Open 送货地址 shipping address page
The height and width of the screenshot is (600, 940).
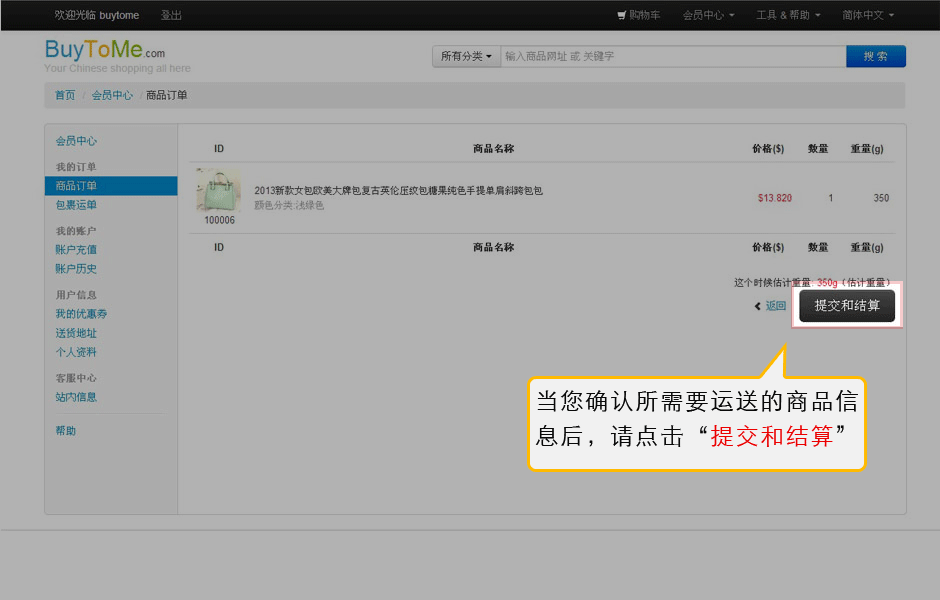[x=77, y=333]
